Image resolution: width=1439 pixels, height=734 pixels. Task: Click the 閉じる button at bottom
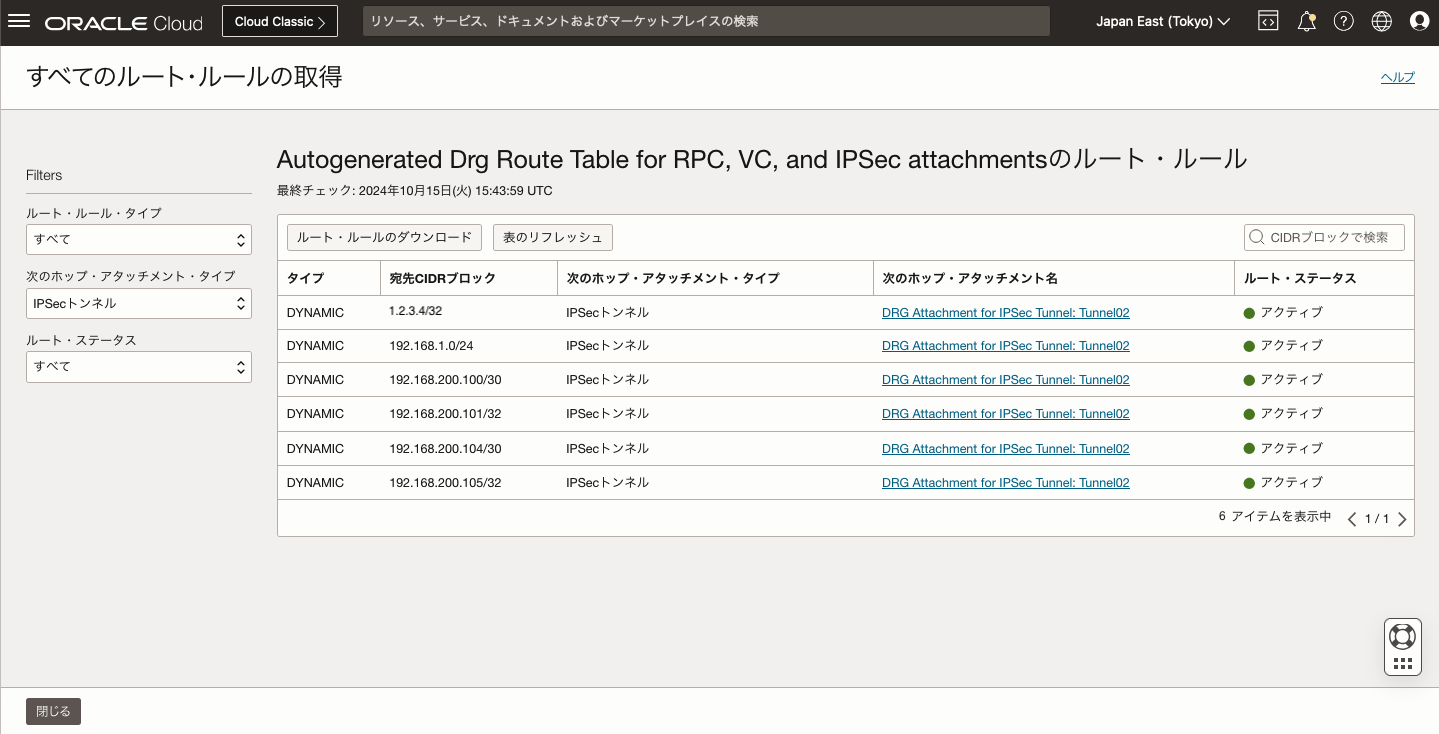52,711
